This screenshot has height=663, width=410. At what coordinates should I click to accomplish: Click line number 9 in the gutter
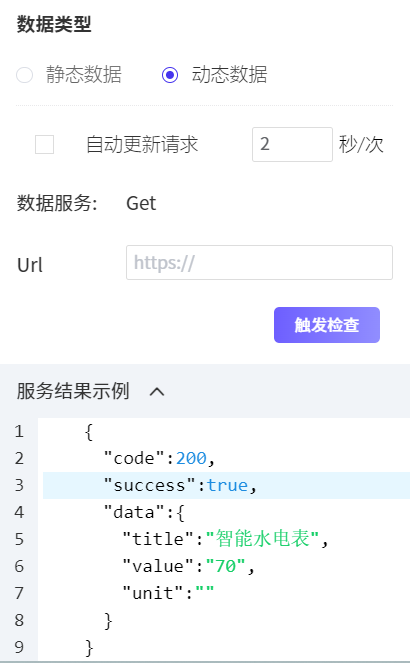pos(19,647)
